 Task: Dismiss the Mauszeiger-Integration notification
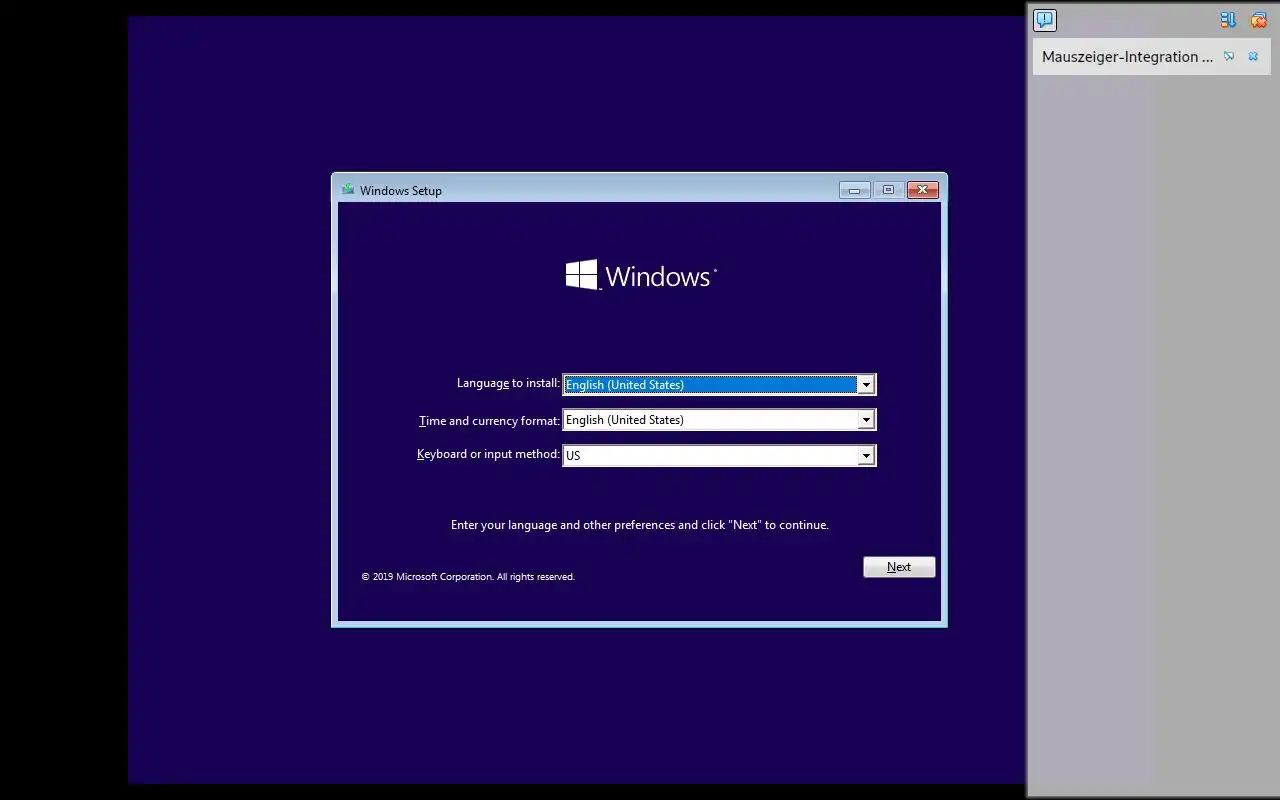tap(1253, 57)
